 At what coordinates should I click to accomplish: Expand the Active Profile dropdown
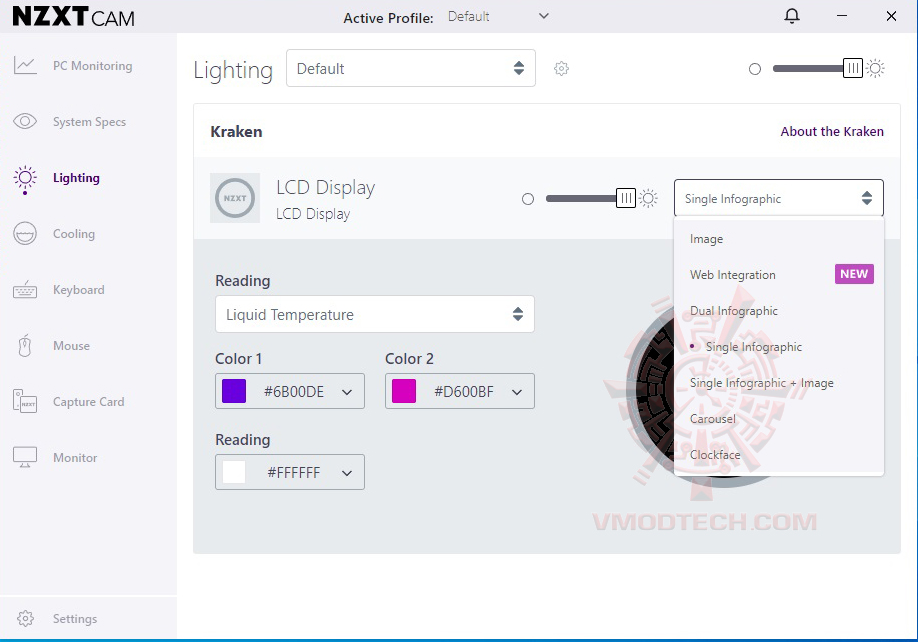[x=499, y=16]
